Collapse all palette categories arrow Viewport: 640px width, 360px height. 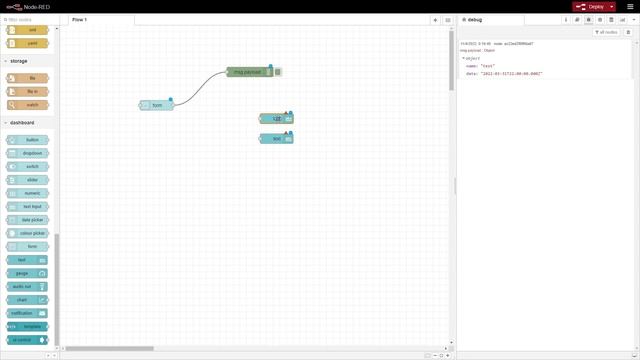click(47, 356)
